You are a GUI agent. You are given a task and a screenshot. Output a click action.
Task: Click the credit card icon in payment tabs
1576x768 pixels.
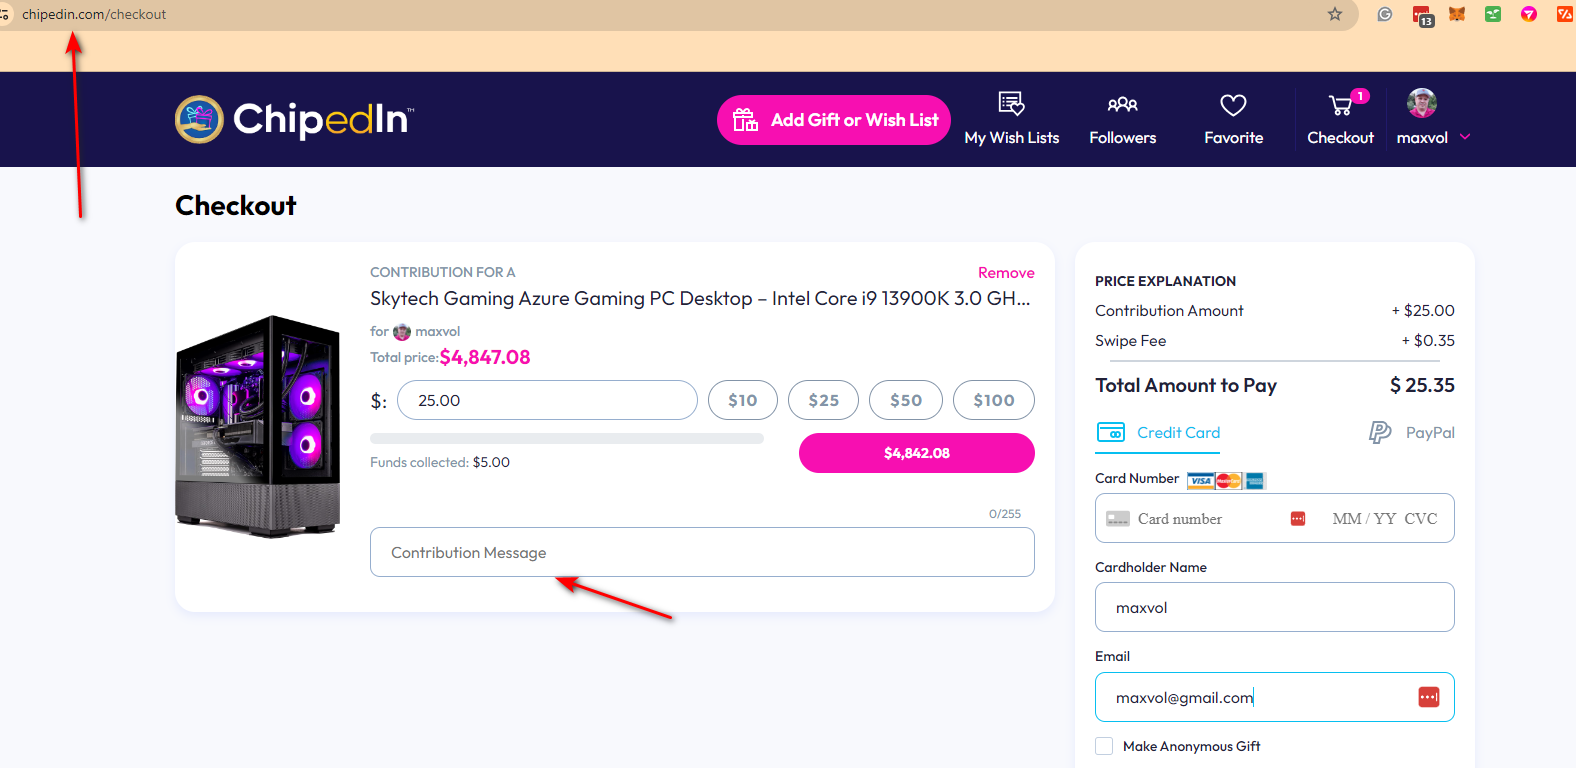coord(1111,433)
